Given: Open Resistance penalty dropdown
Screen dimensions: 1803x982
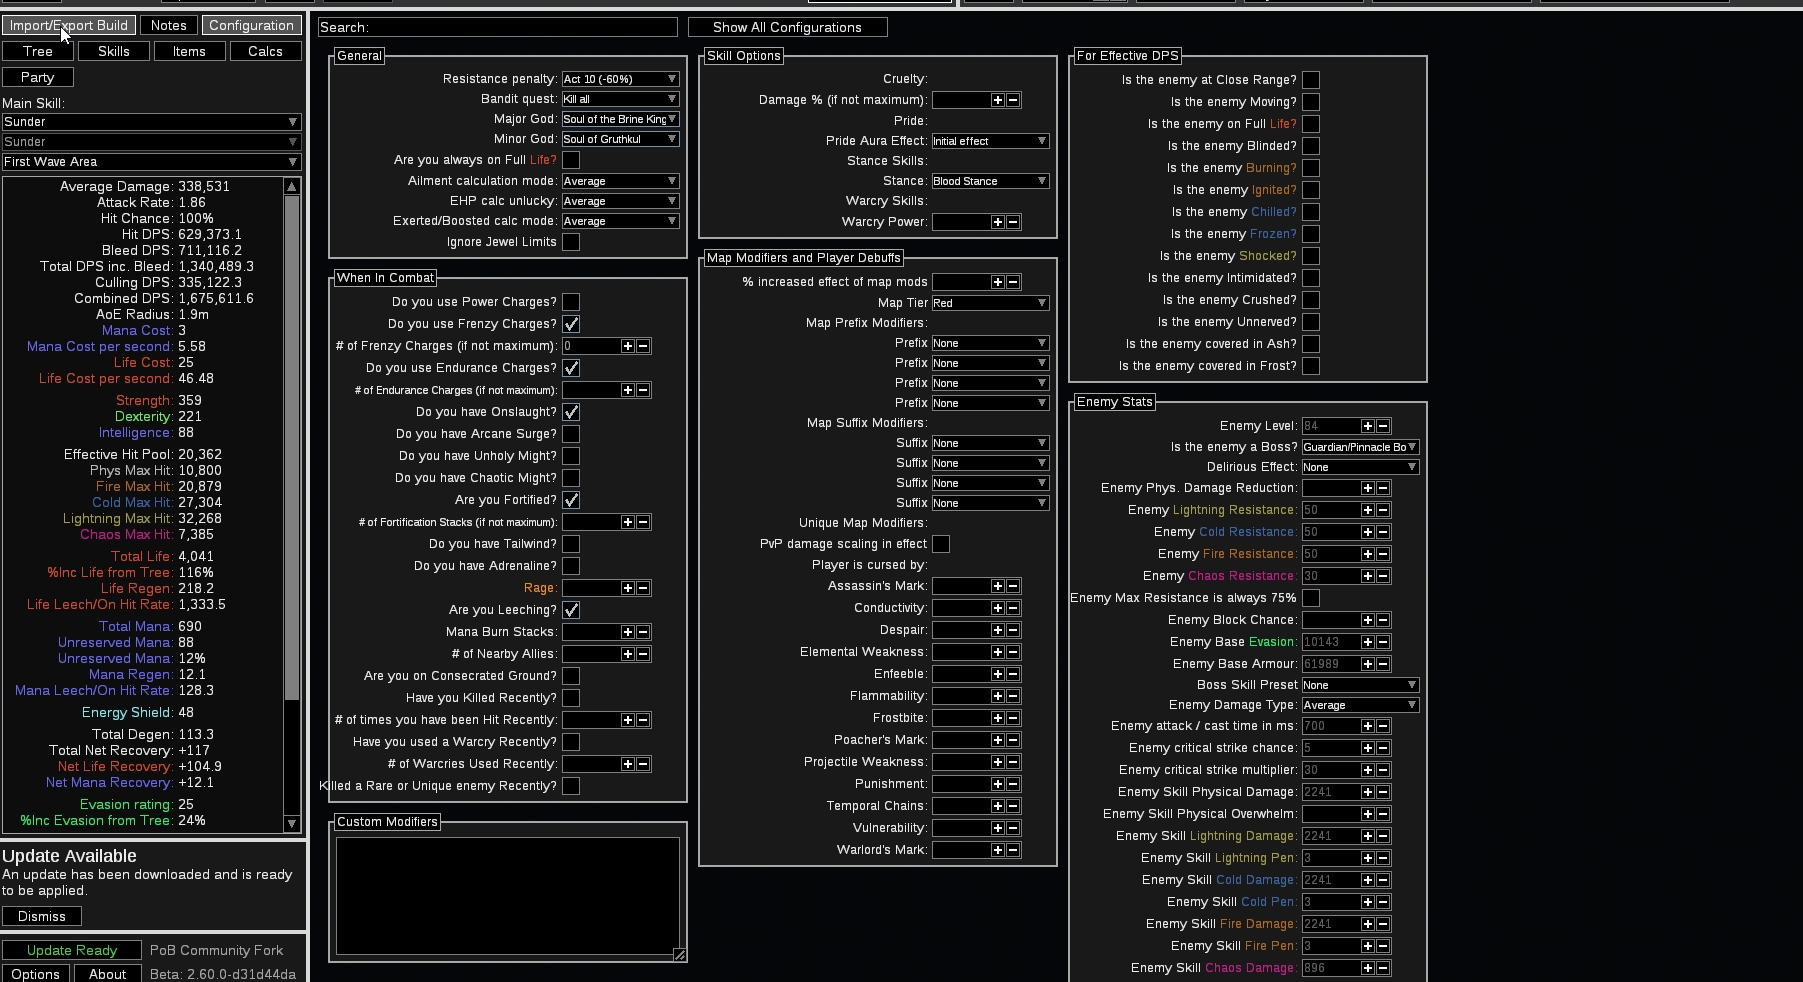Looking at the screenshot, I should (620, 79).
